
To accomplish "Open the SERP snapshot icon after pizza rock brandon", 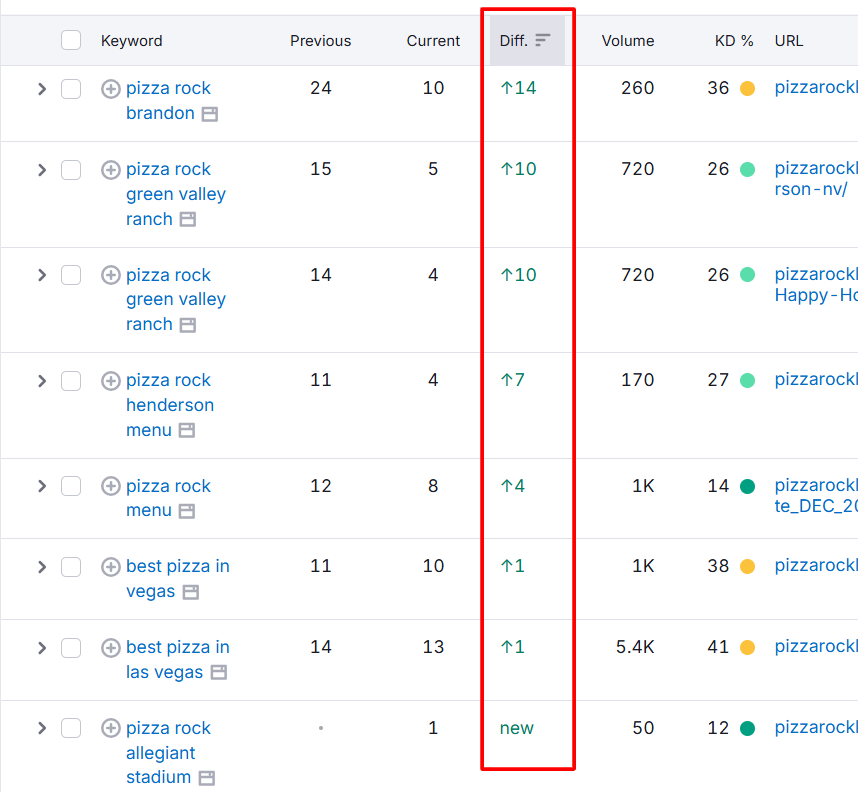I will point(210,114).
